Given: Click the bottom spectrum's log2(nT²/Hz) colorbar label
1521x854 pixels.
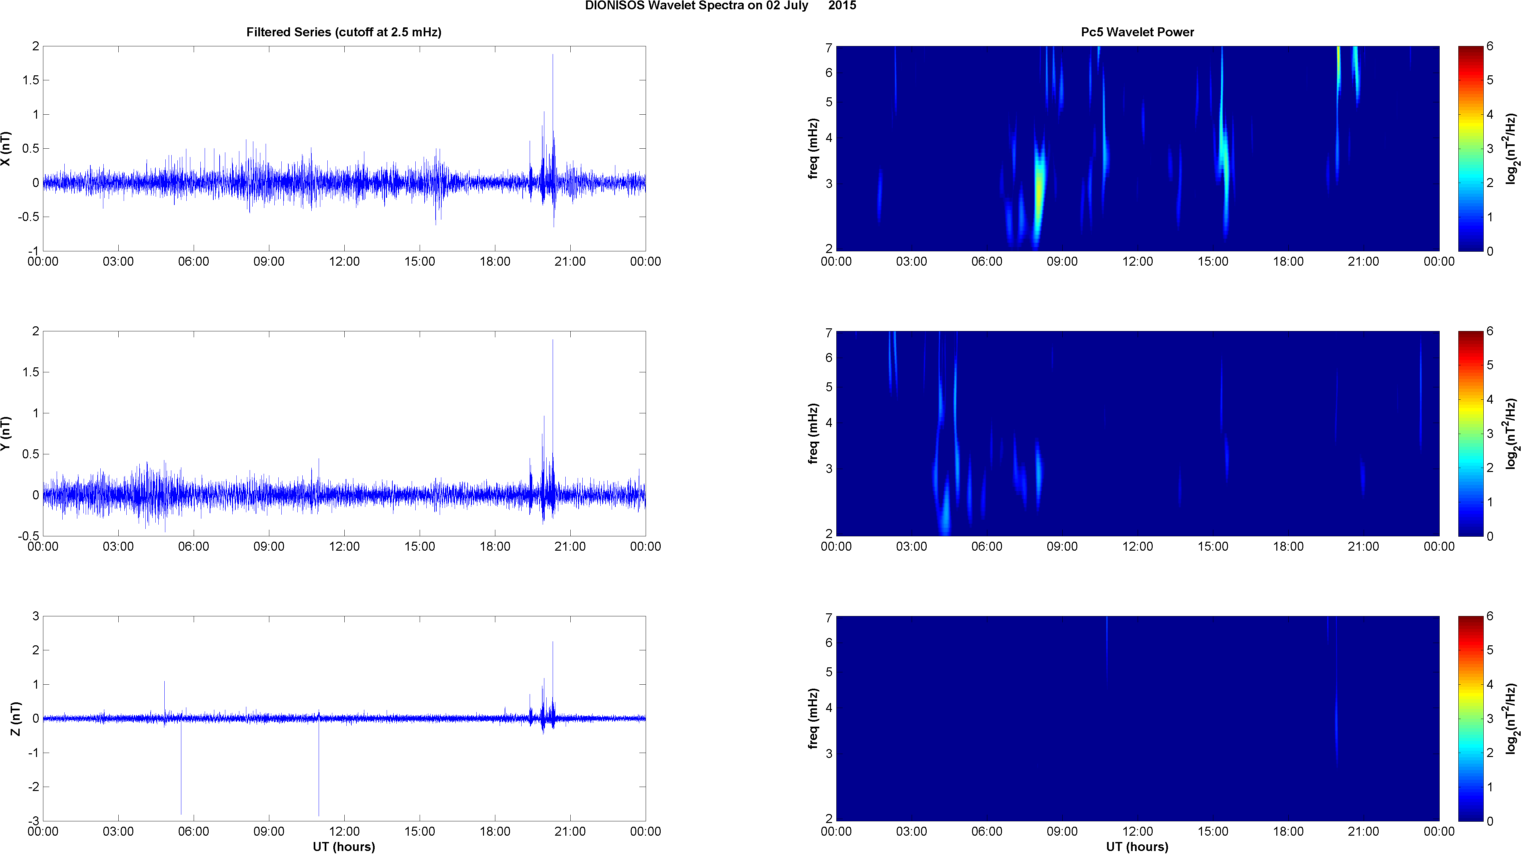Looking at the screenshot, I should 1513,719.
